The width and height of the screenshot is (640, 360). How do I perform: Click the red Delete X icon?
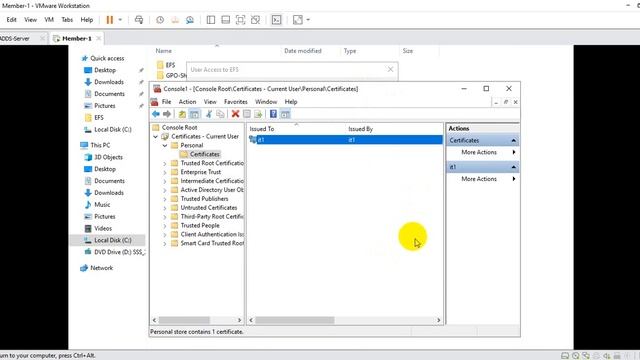tap(235, 114)
